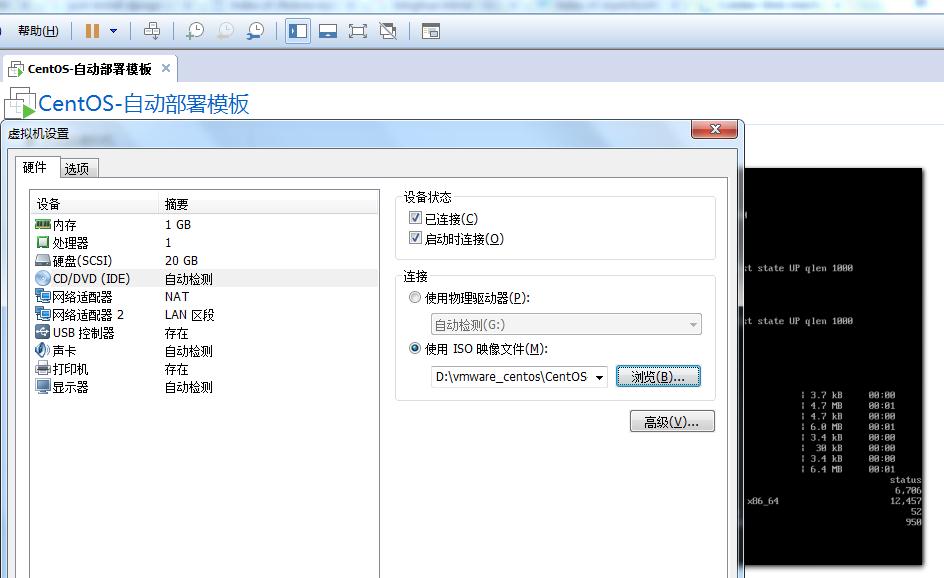Toggle the 已连接(C) checkbox

pos(415,218)
